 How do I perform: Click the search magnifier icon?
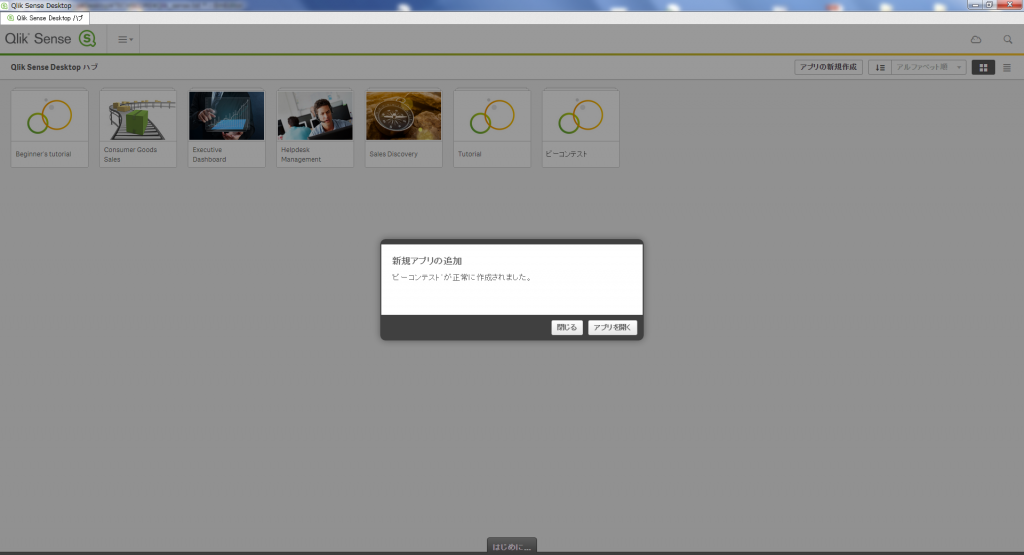(1008, 39)
